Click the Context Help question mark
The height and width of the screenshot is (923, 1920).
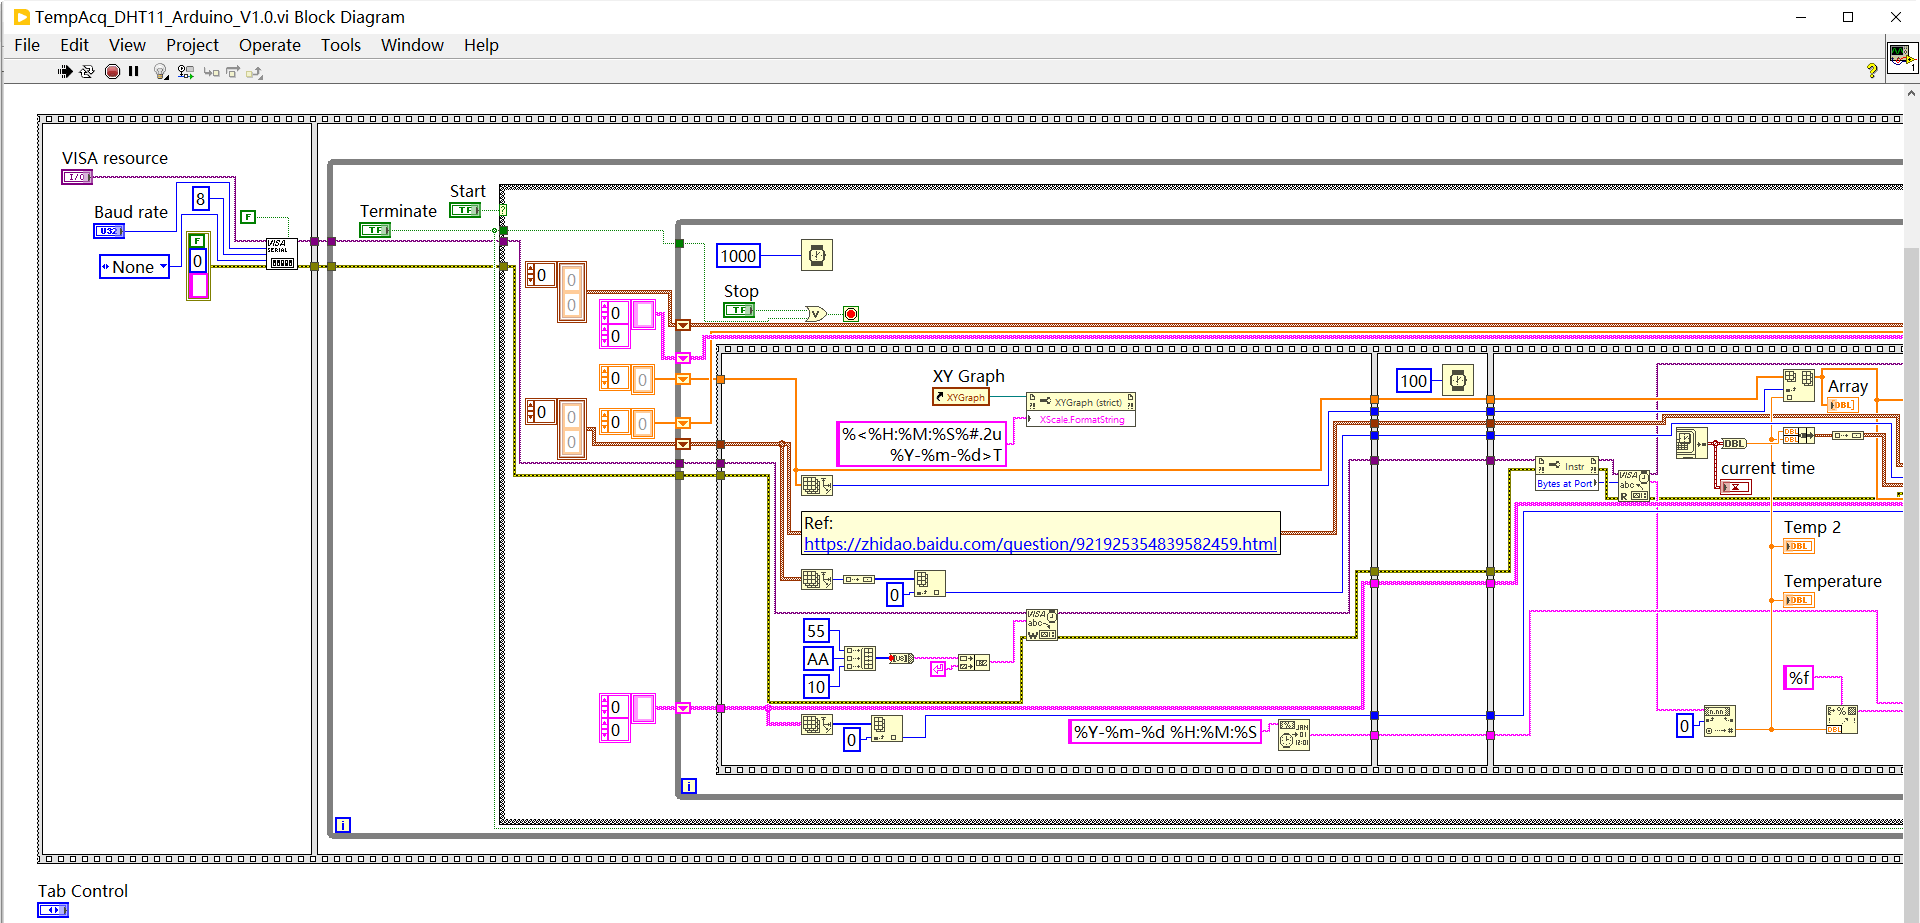pyautogui.click(x=1872, y=70)
